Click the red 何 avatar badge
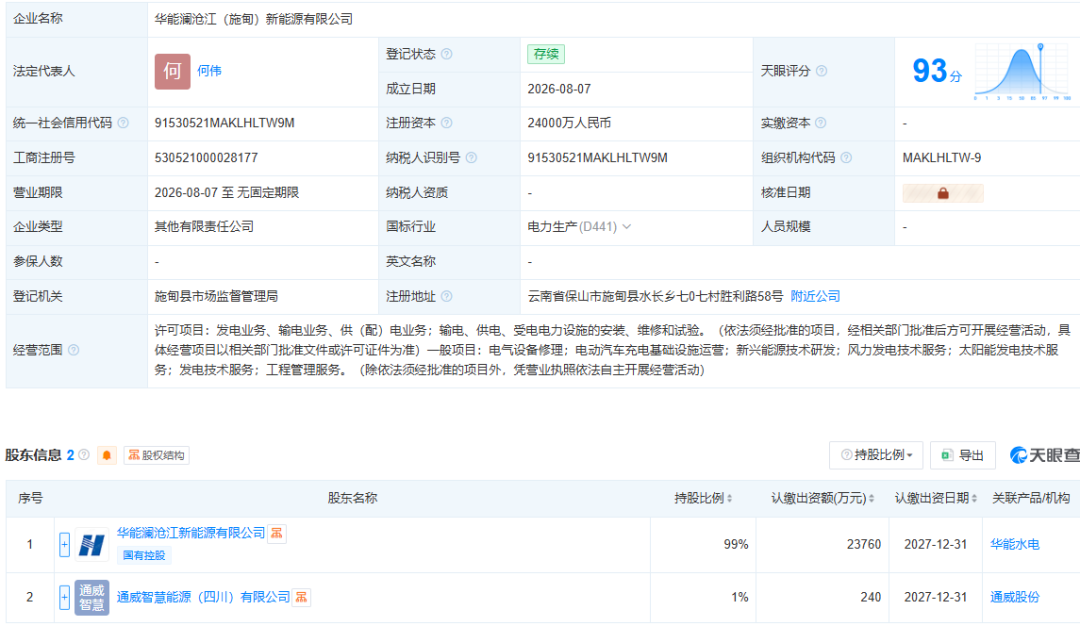 click(172, 71)
